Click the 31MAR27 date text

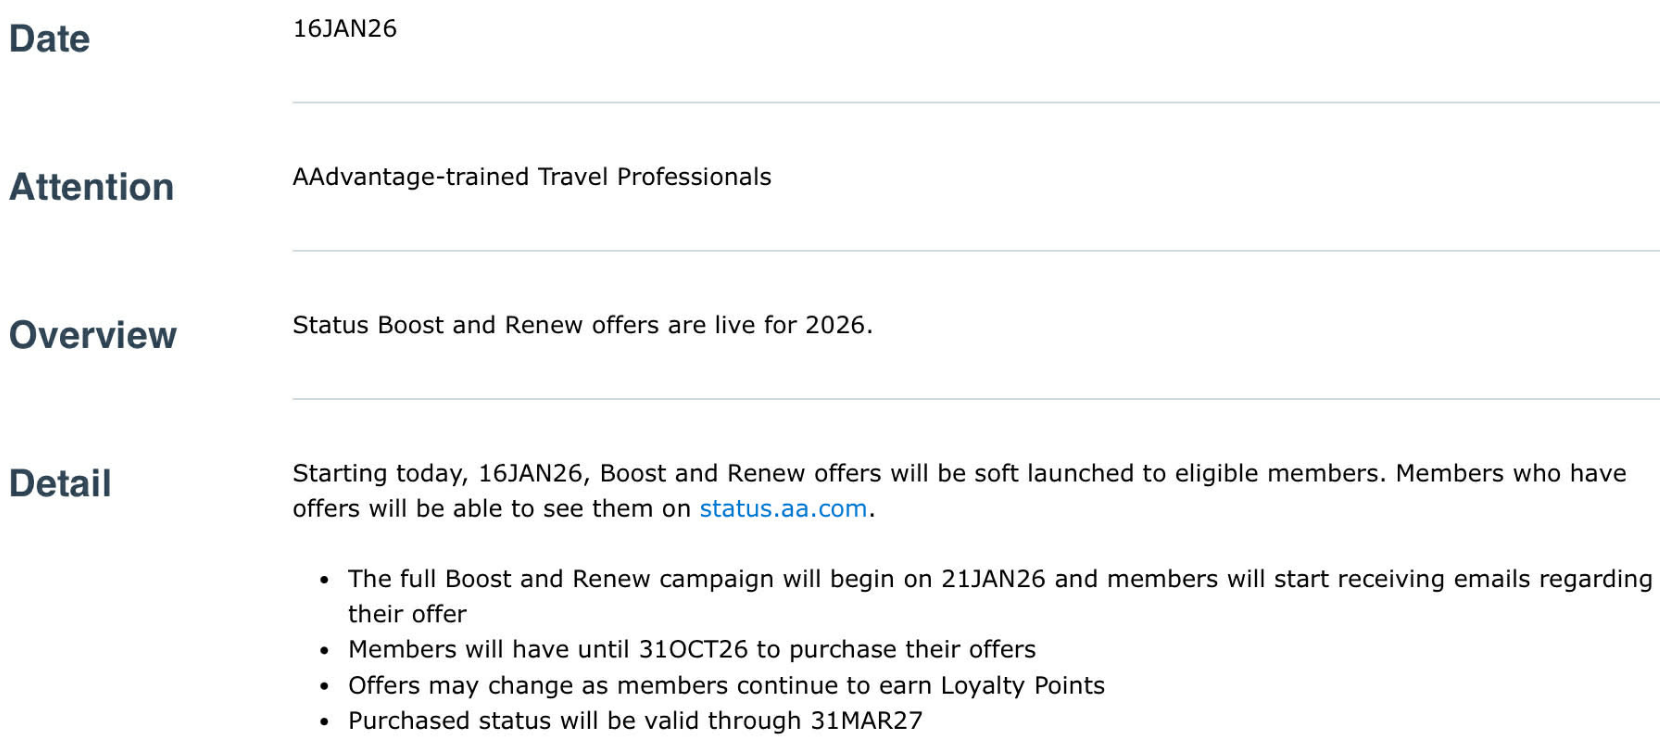pos(866,721)
